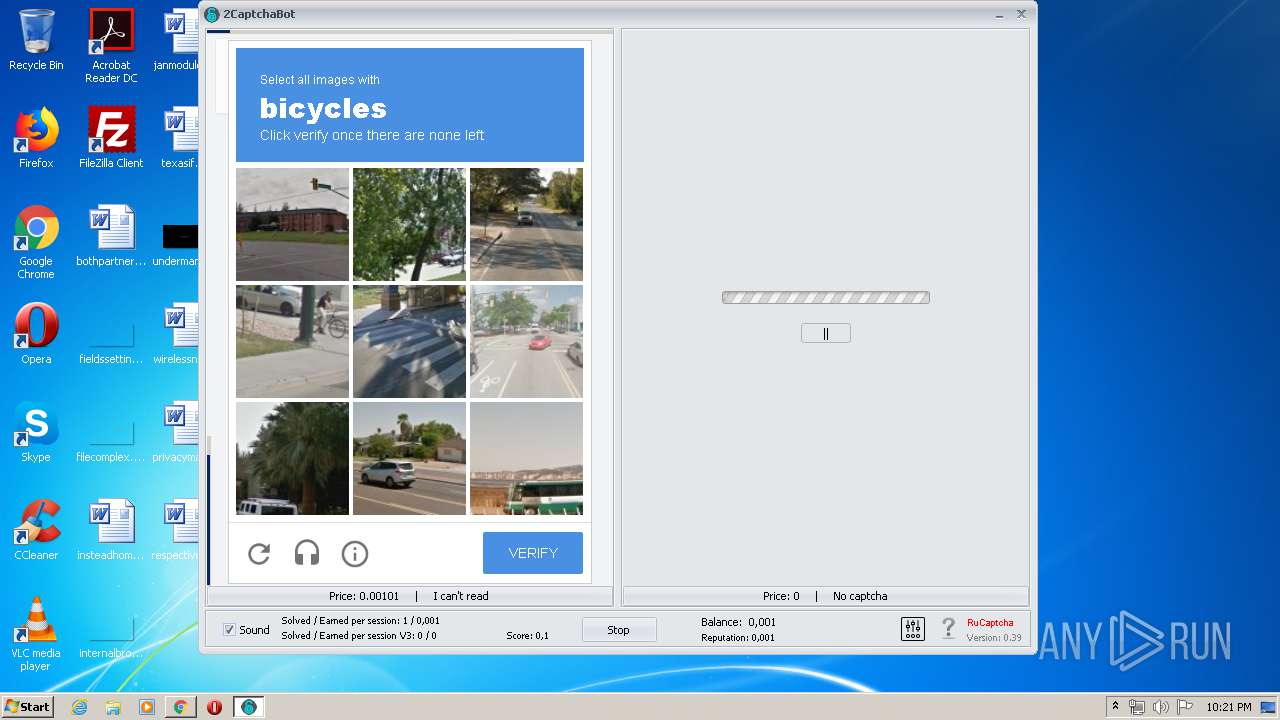
Task: Click the 'No captcha' status text
Action: click(860, 596)
